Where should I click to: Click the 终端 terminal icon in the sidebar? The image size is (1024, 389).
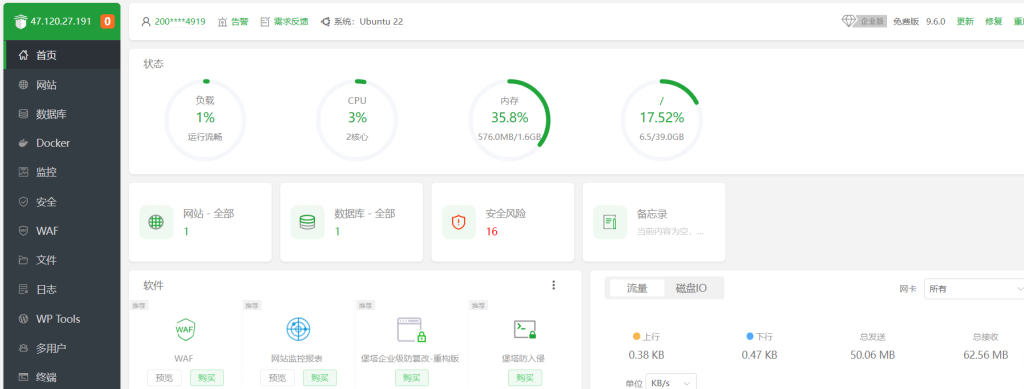click(24, 377)
